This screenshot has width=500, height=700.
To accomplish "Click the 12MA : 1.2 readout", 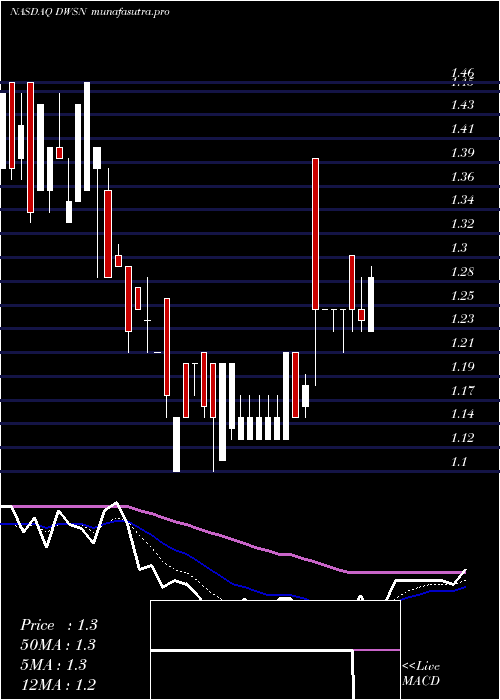I will 58,684.
